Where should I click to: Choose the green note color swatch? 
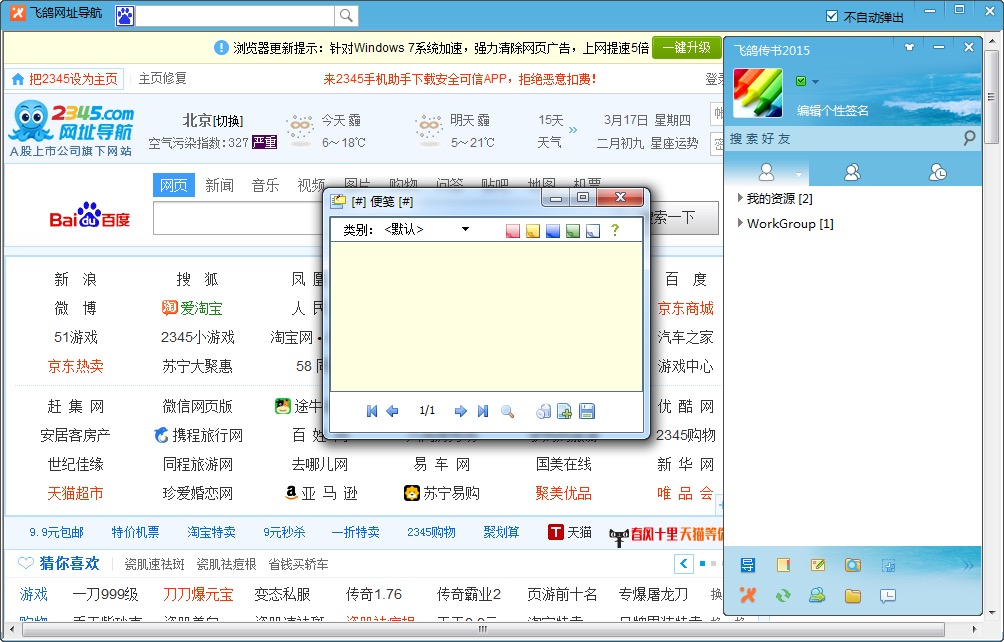pyautogui.click(x=572, y=230)
